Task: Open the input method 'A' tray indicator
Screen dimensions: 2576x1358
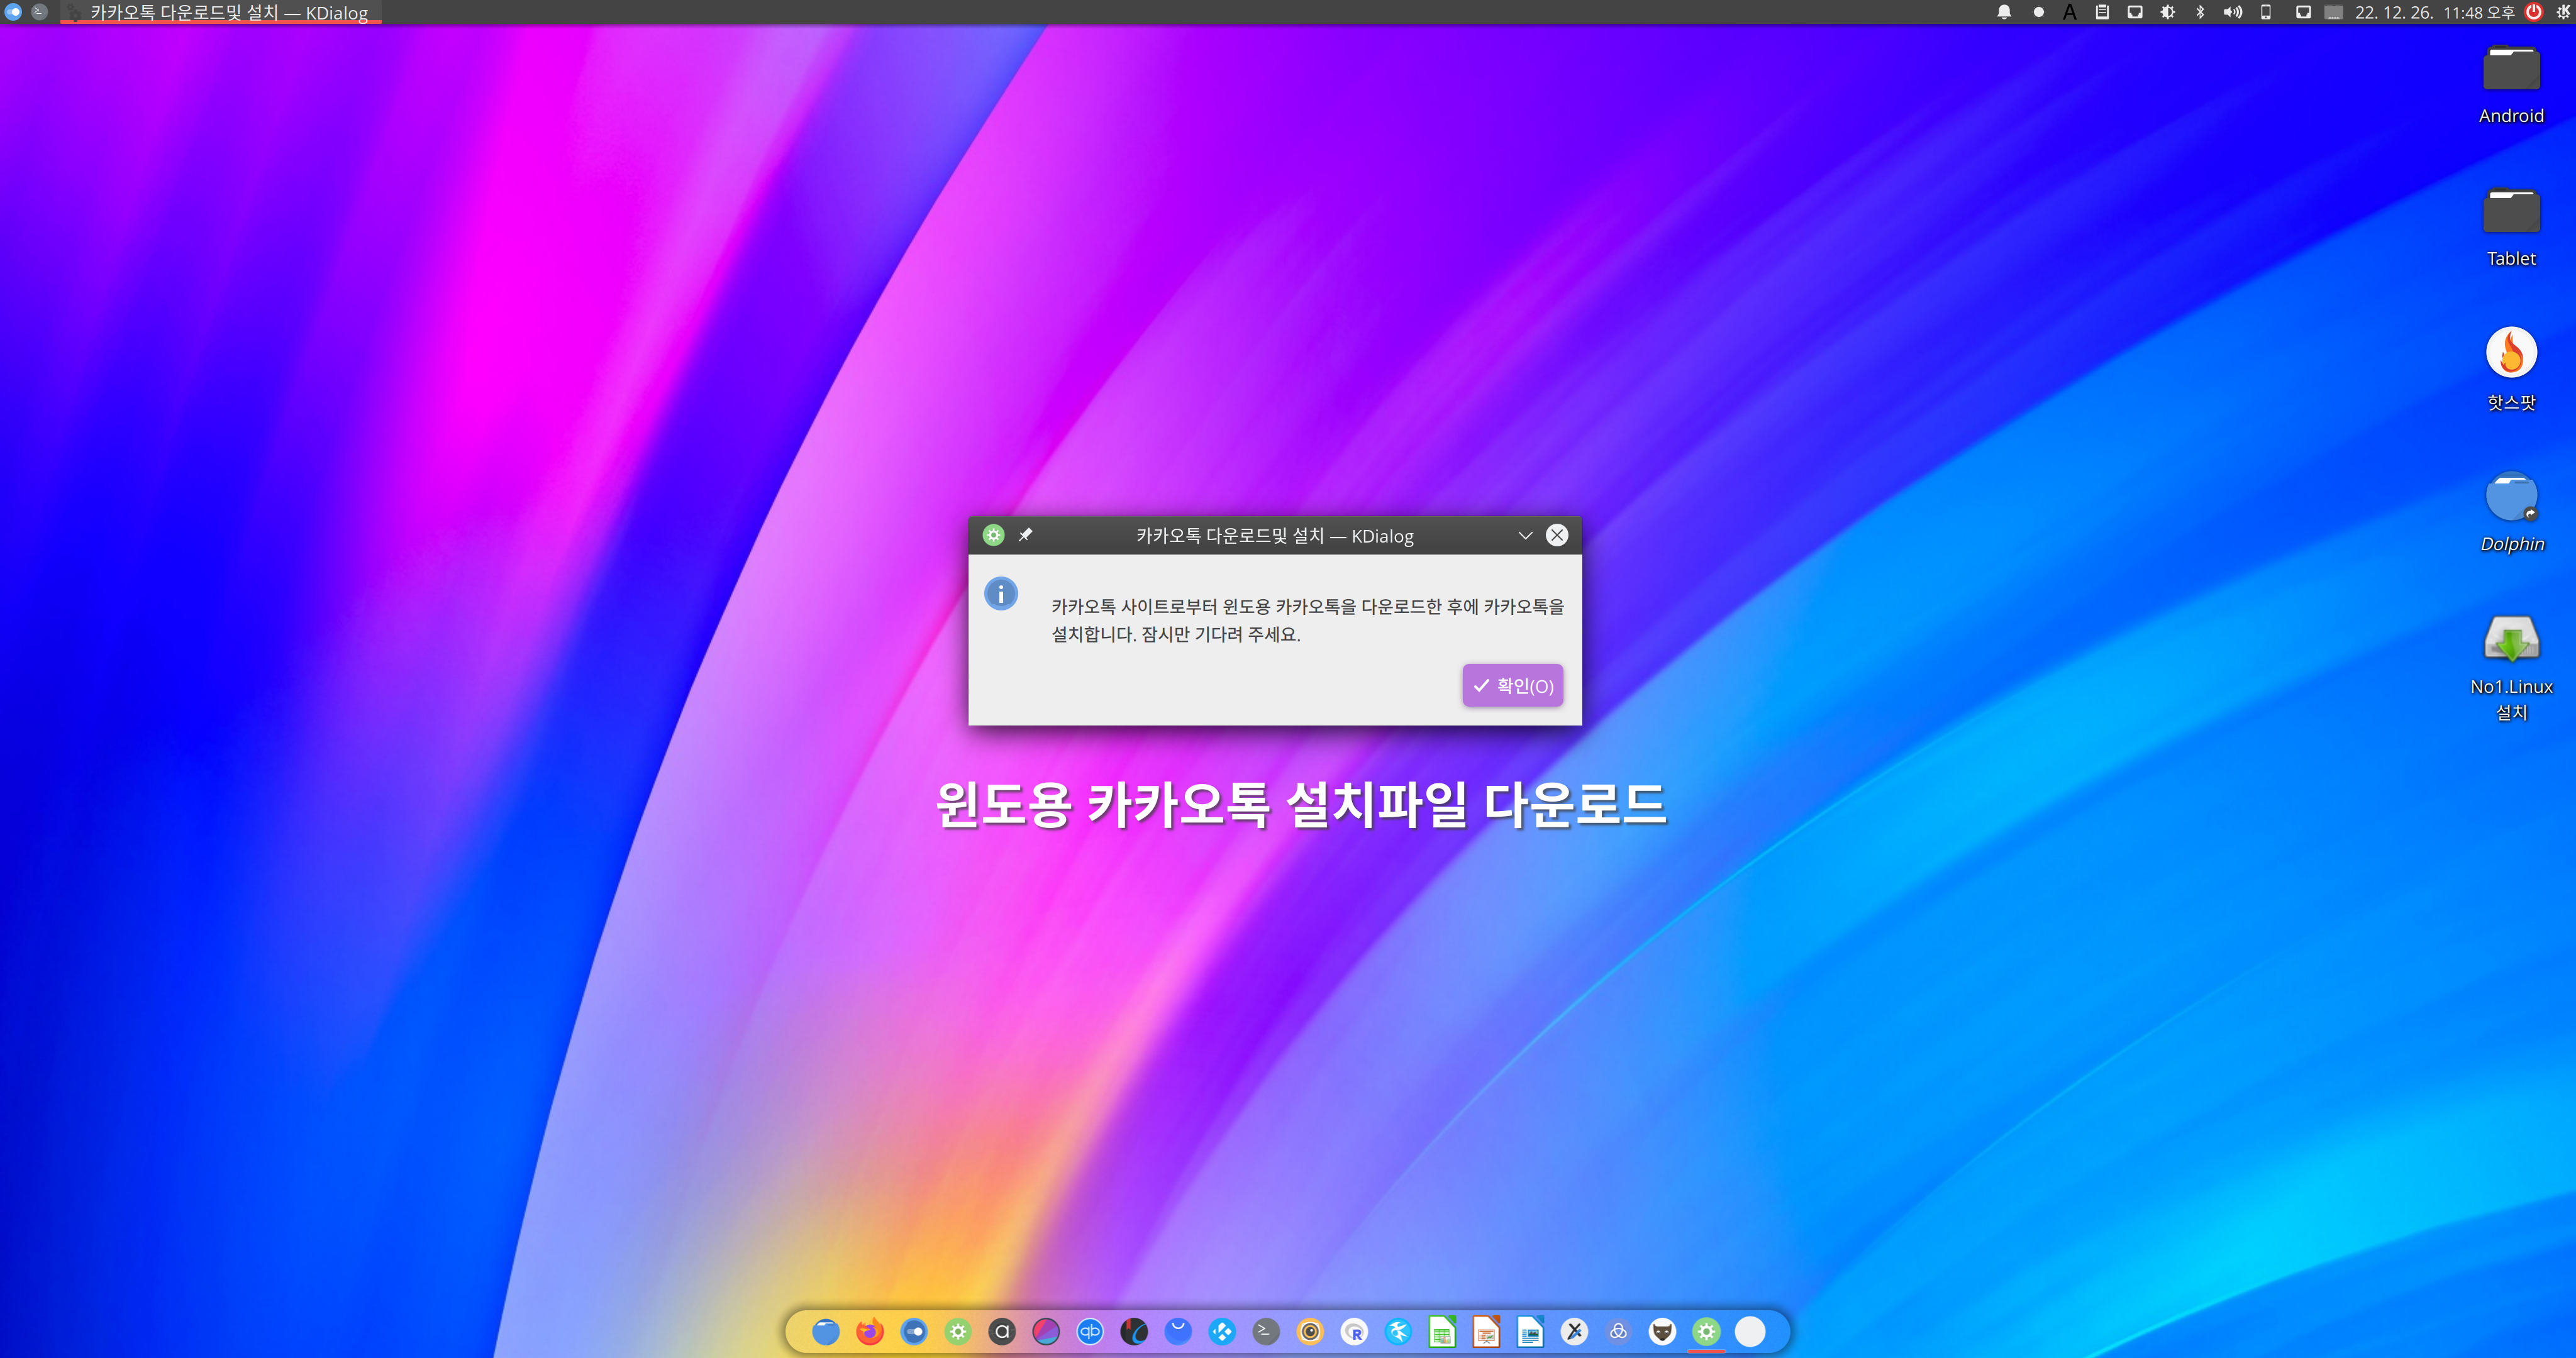Action: tap(2070, 12)
